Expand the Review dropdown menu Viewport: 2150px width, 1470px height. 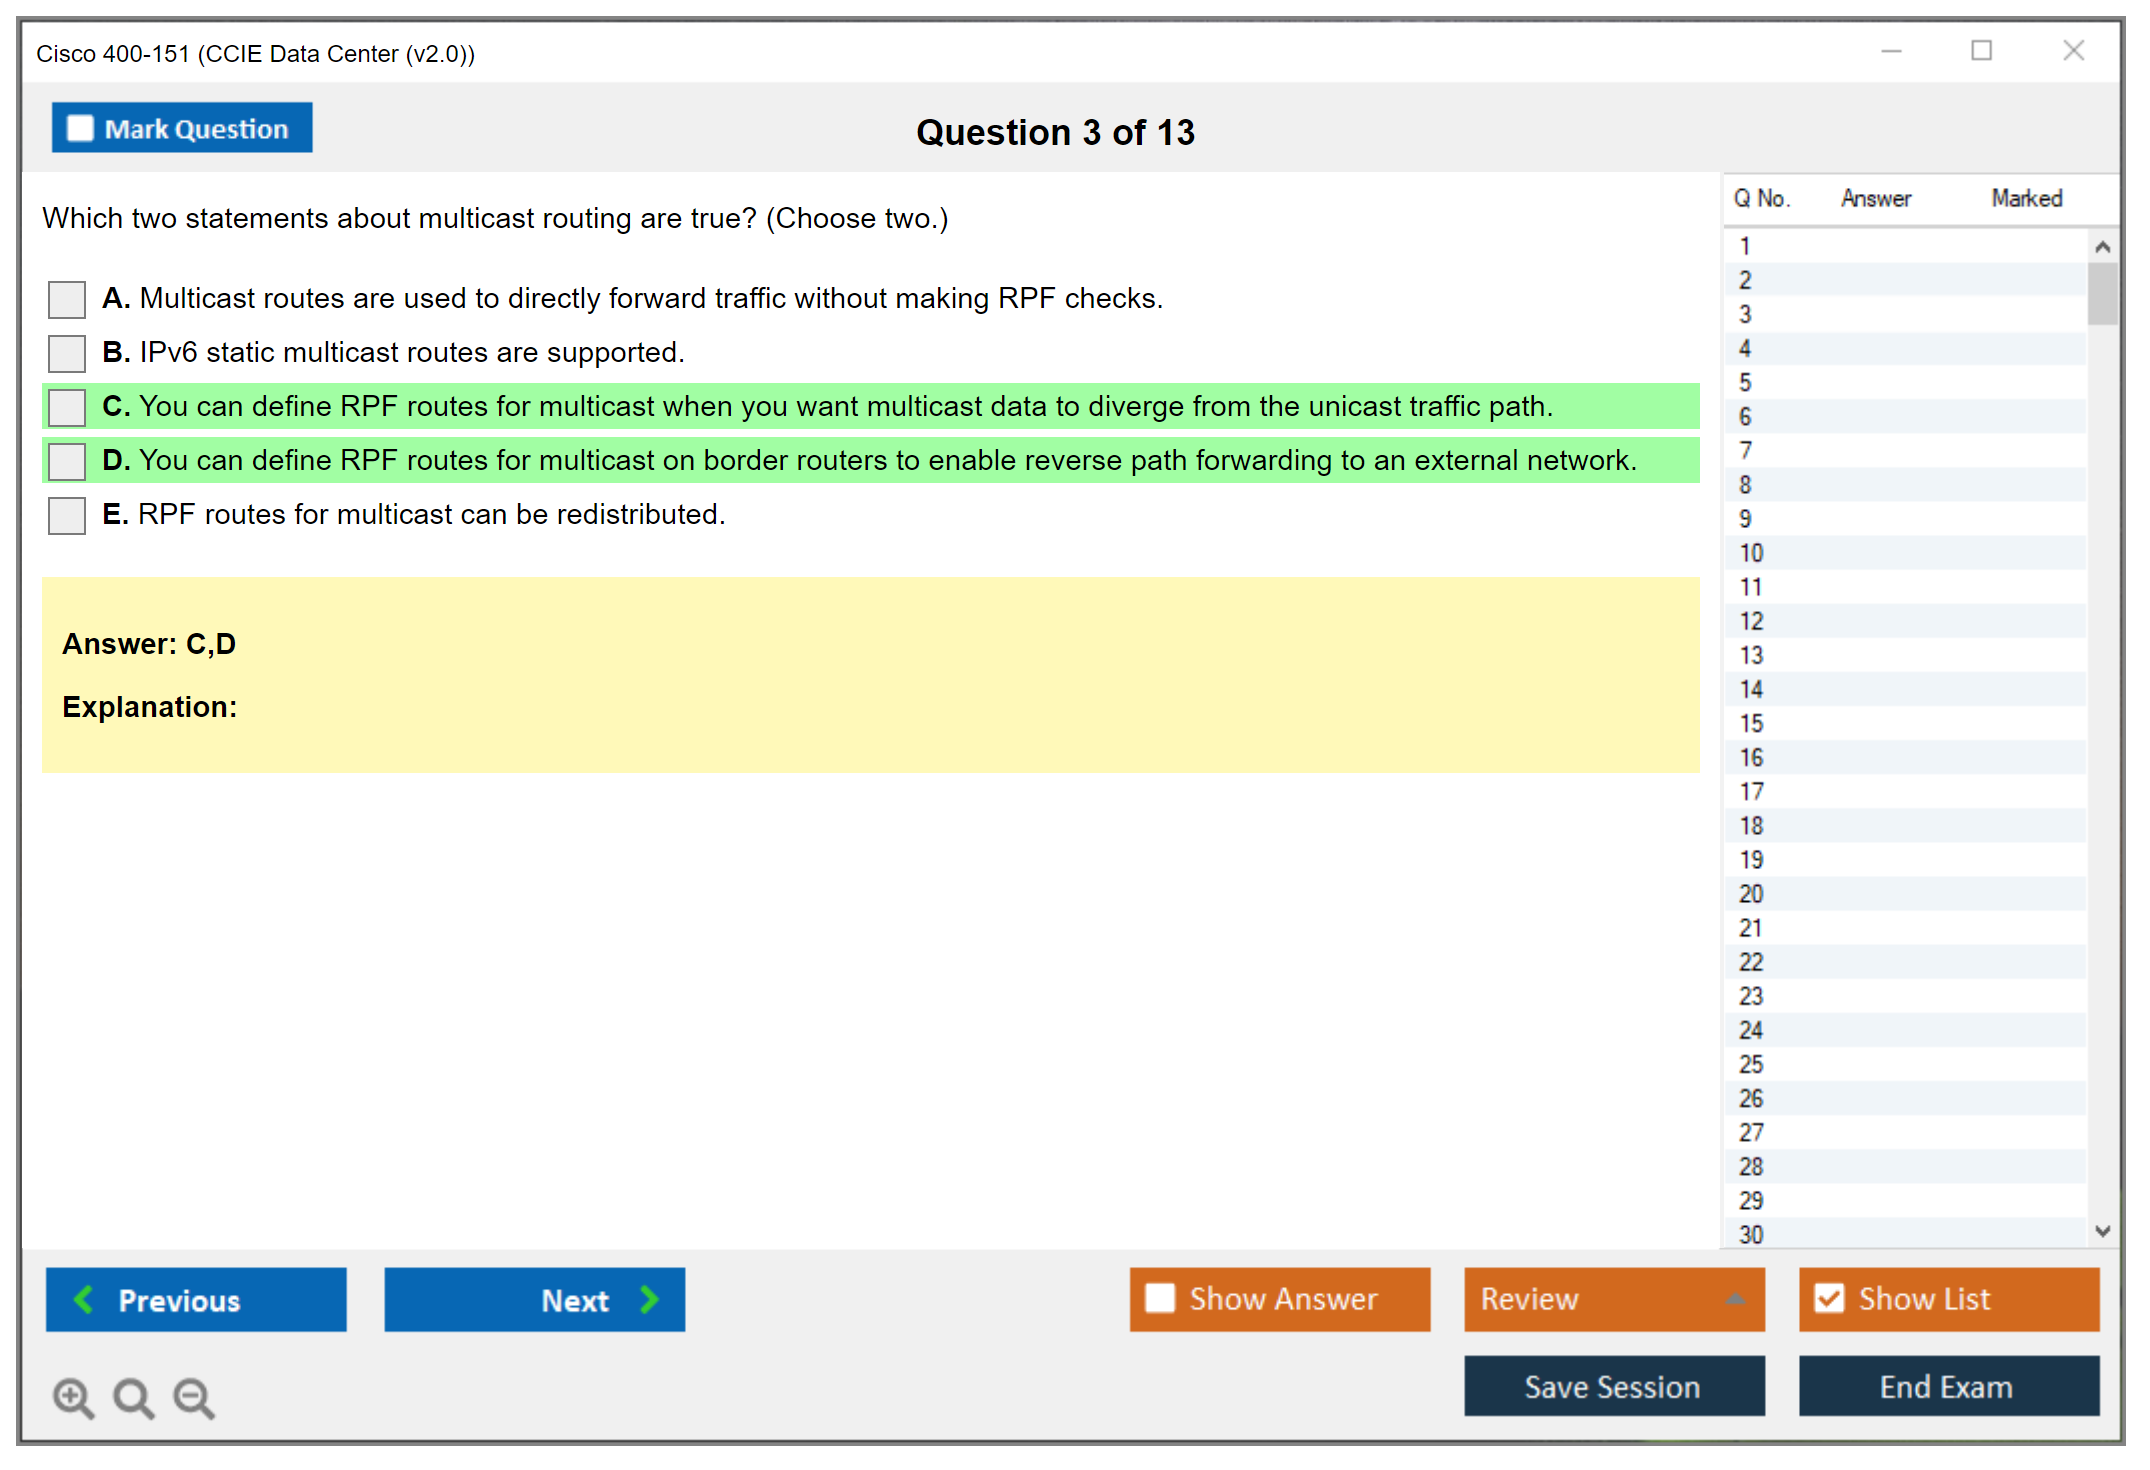click(x=1735, y=1299)
